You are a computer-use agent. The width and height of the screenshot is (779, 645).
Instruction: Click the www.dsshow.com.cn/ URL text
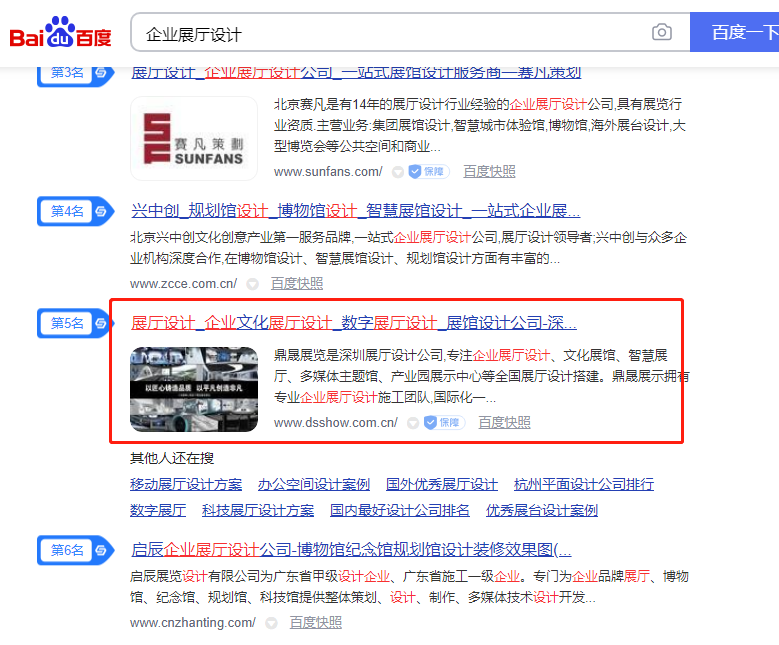coord(335,423)
